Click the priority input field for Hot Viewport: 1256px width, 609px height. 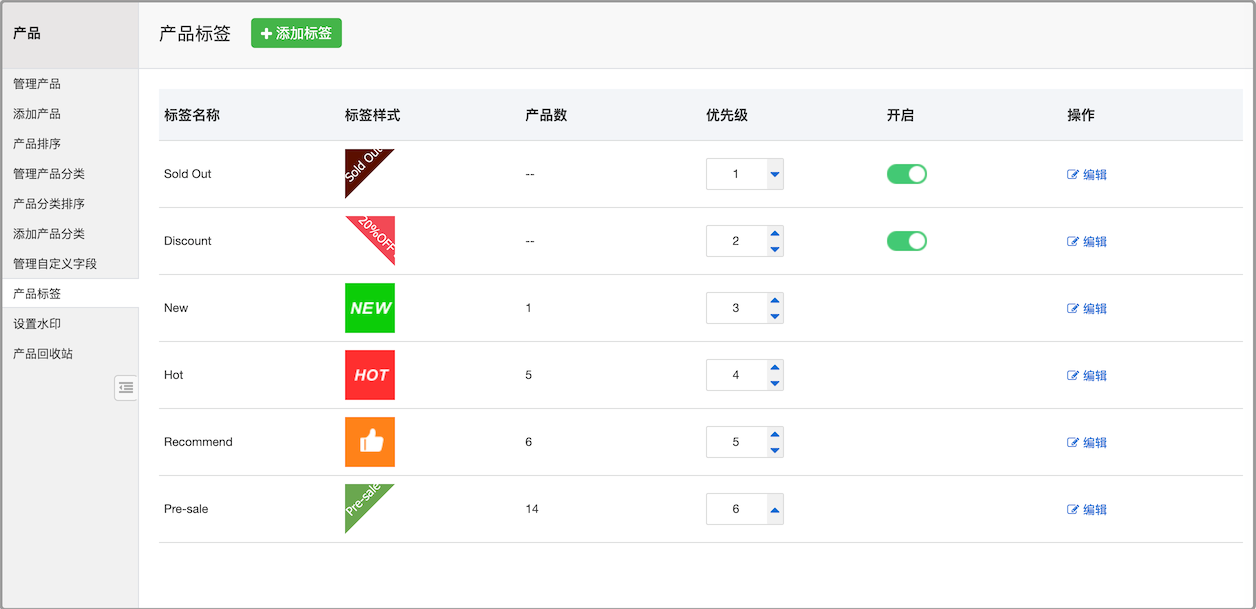tap(735, 374)
